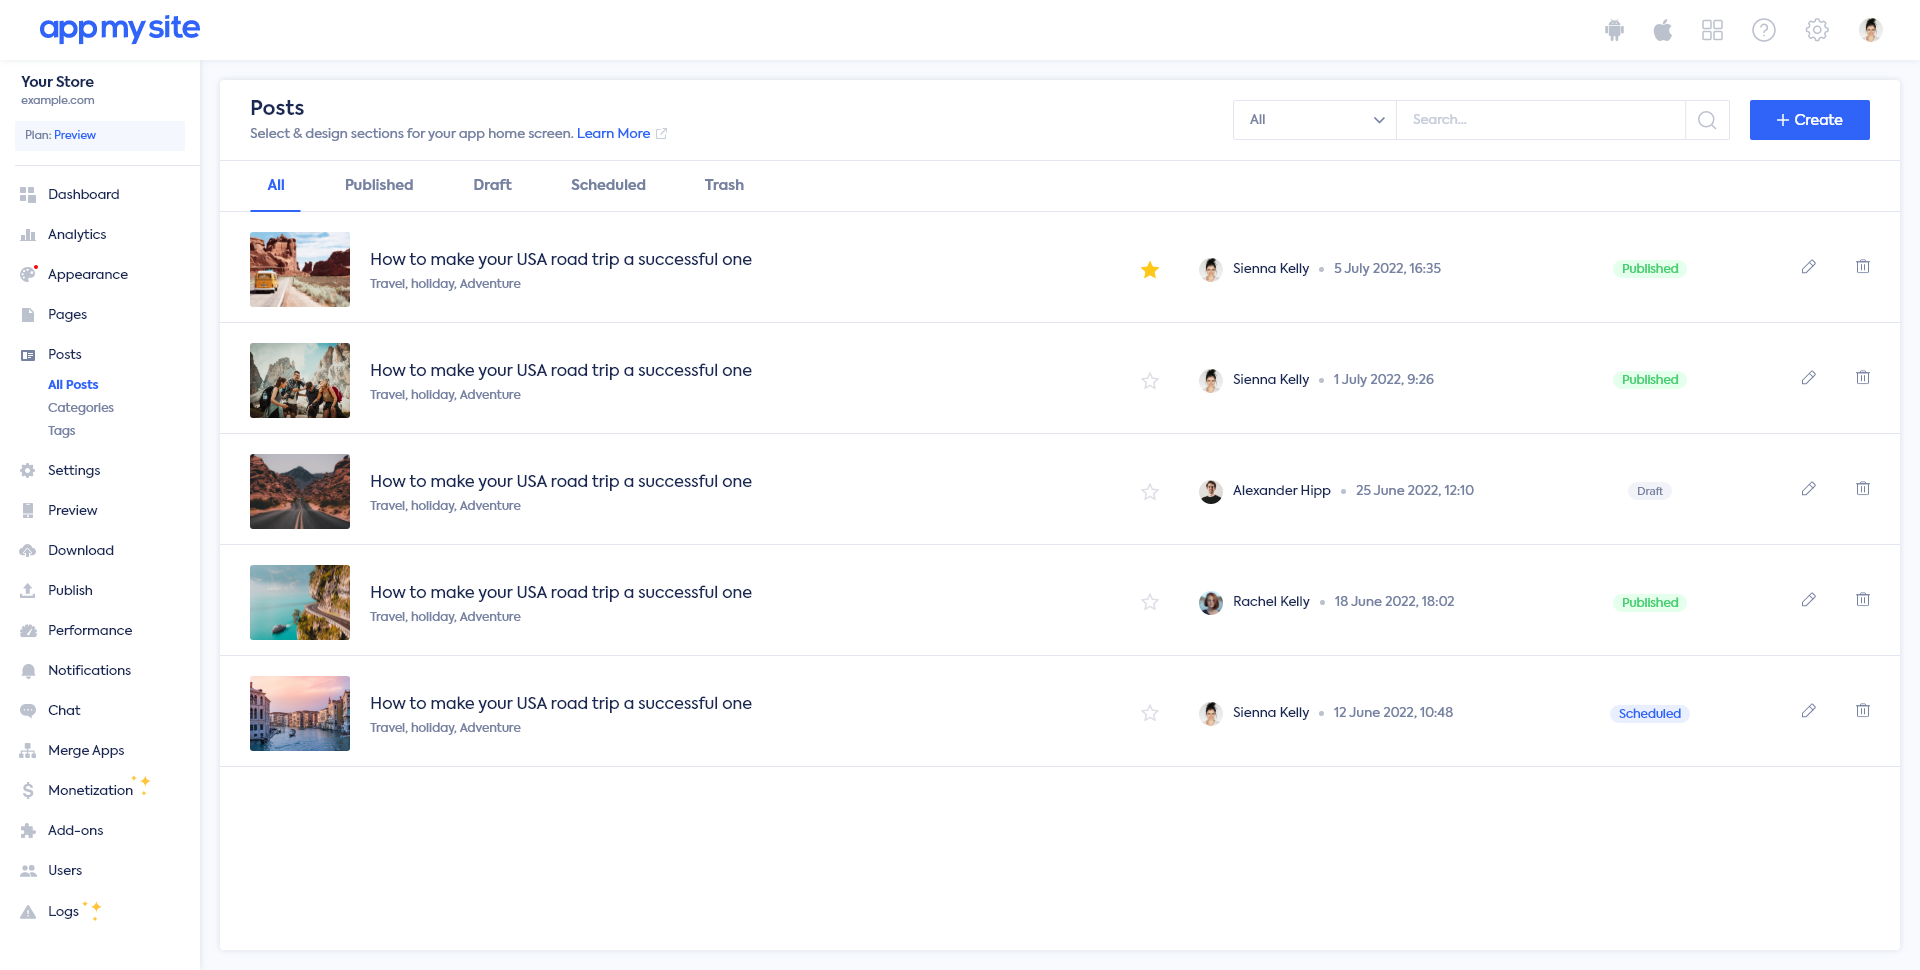This screenshot has height=970, width=1920.
Task: Click the Draft status badge
Action: click(x=1650, y=491)
